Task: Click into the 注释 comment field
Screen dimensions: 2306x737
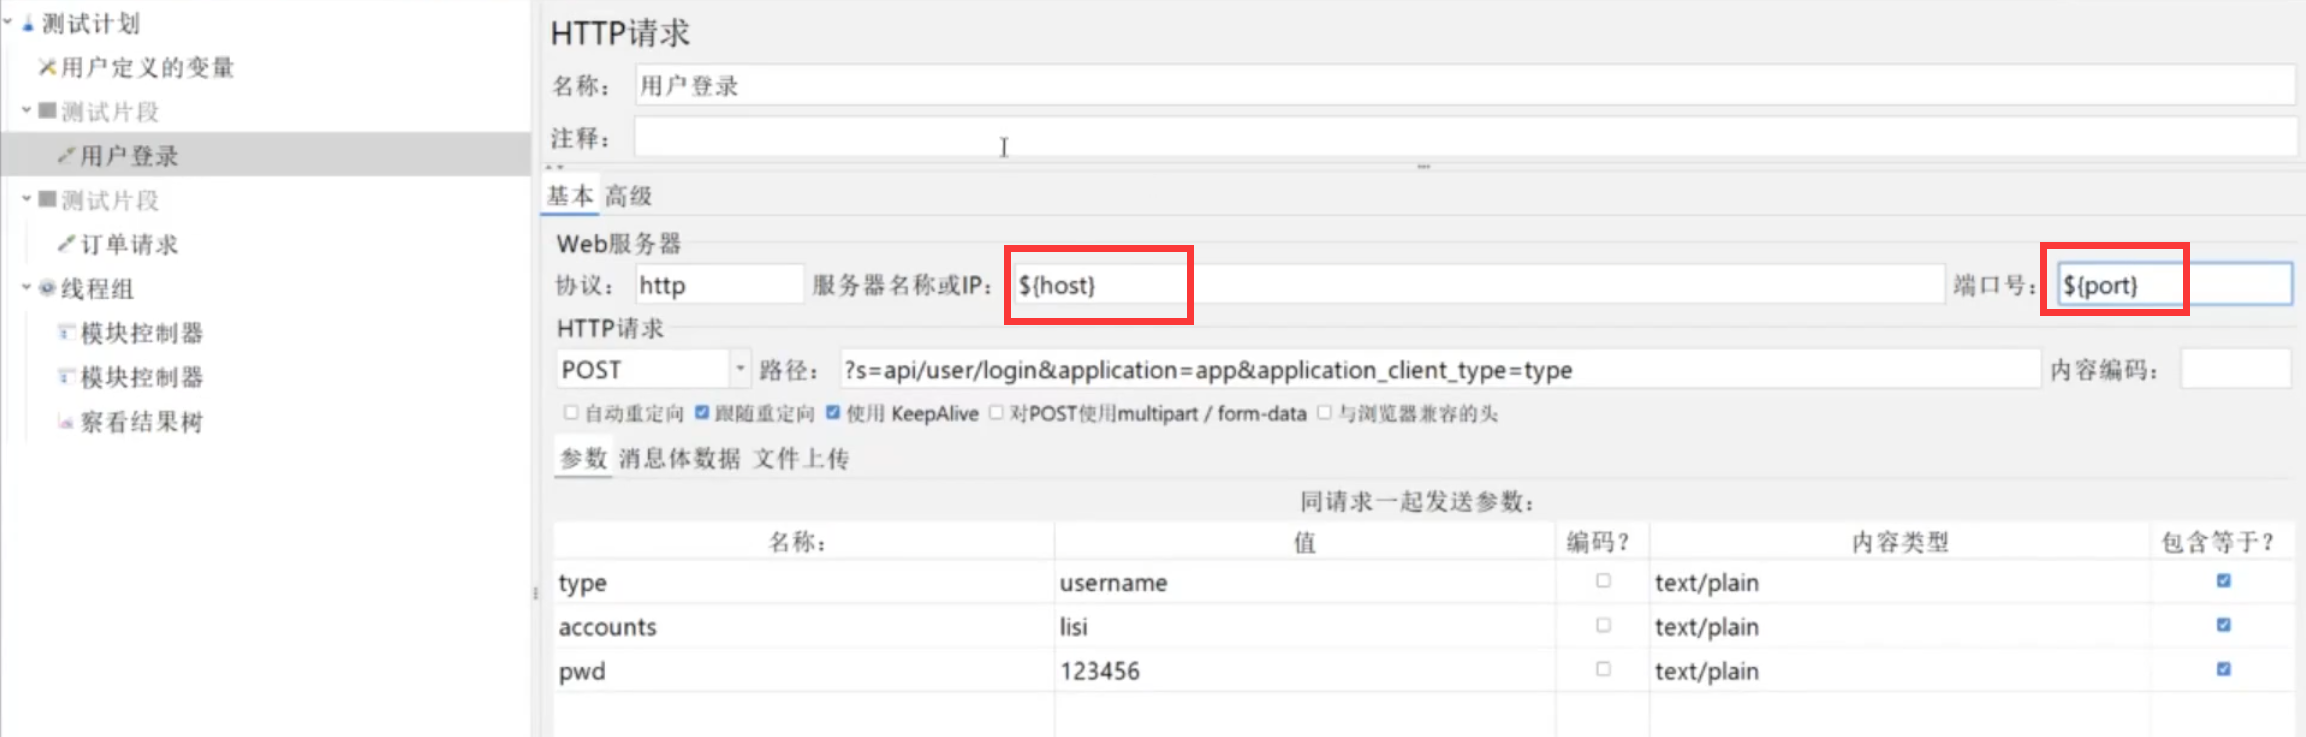Action: pyautogui.click(x=1464, y=137)
